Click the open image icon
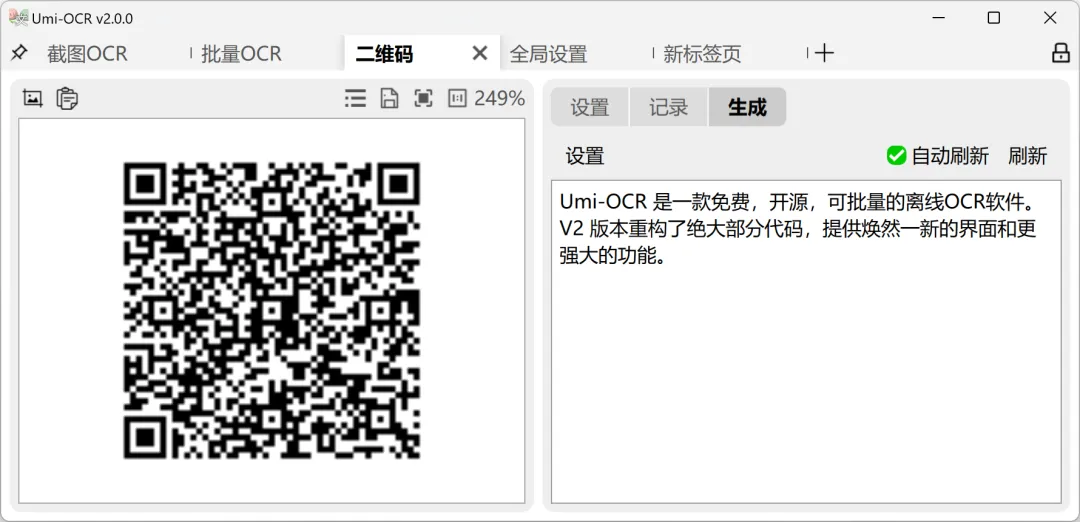This screenshot has width=1080, height=522. pyautogui.click(x=32, y=98)
